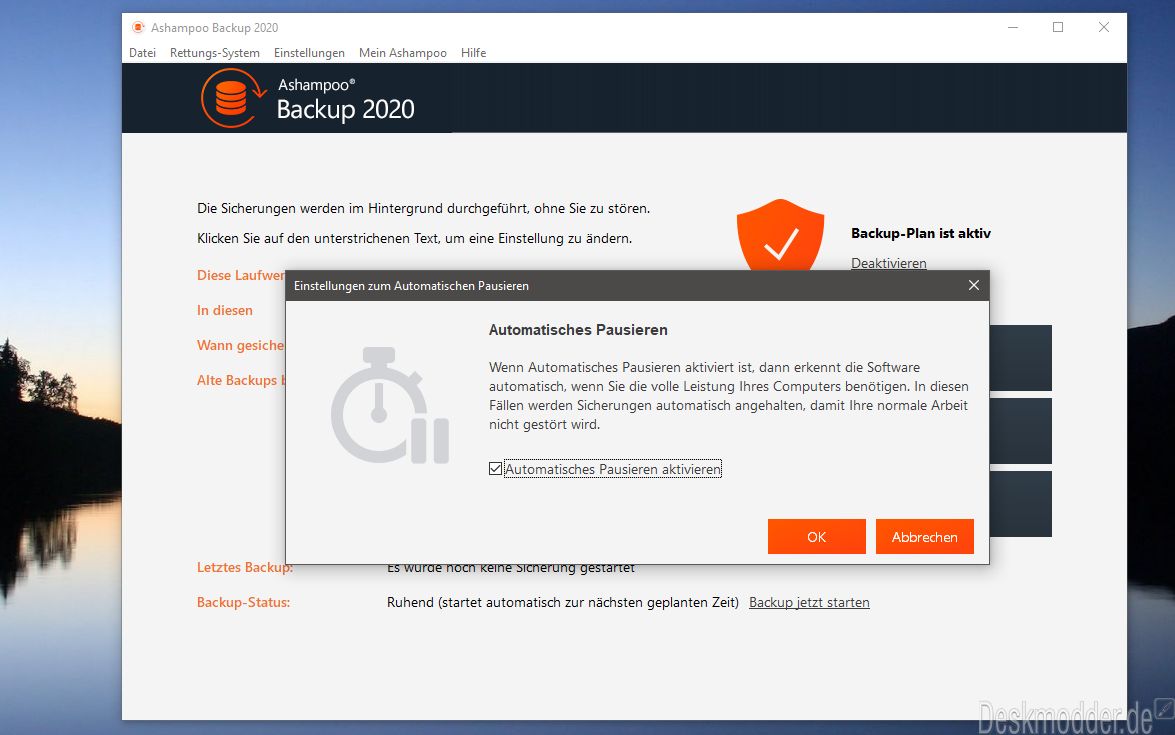Click the 'Ruhend (startet automatisch...' status text
1175x735 pixels.
[x=563, y=602]
